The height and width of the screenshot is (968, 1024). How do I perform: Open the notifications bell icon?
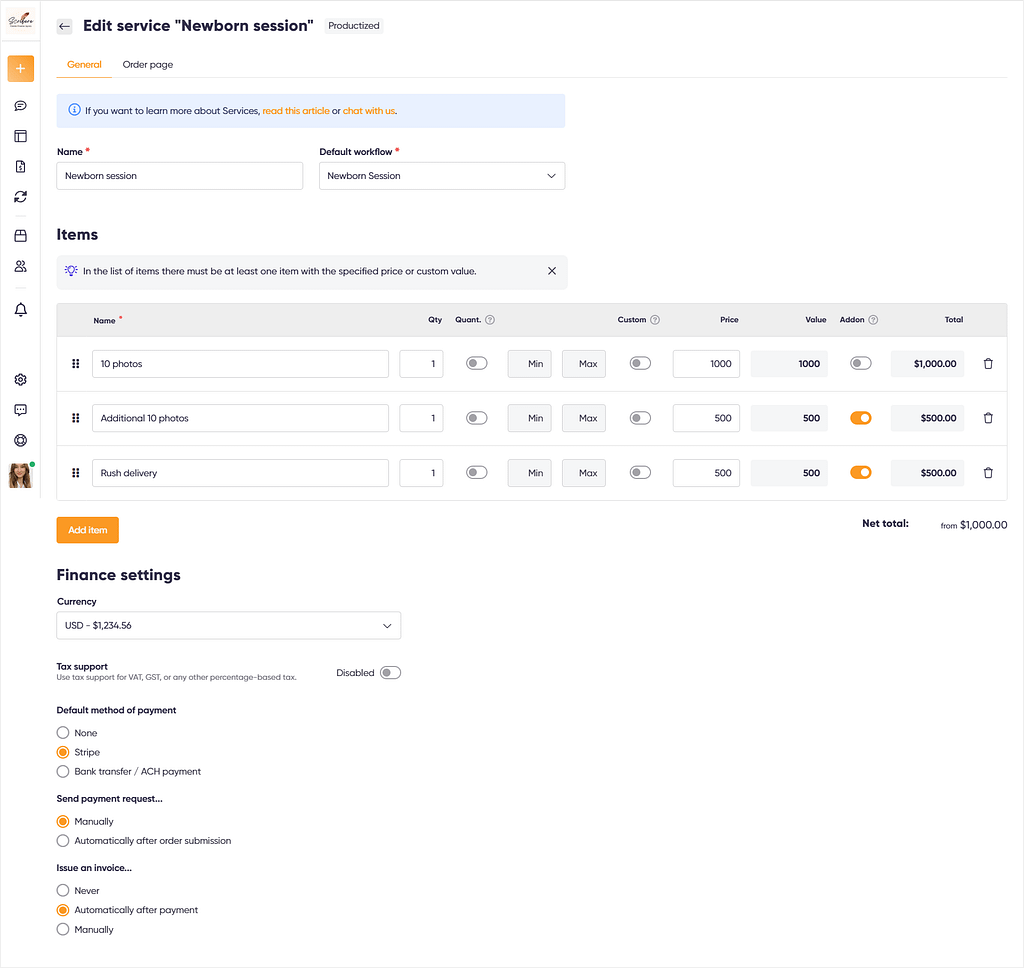[x=20, y=310]
